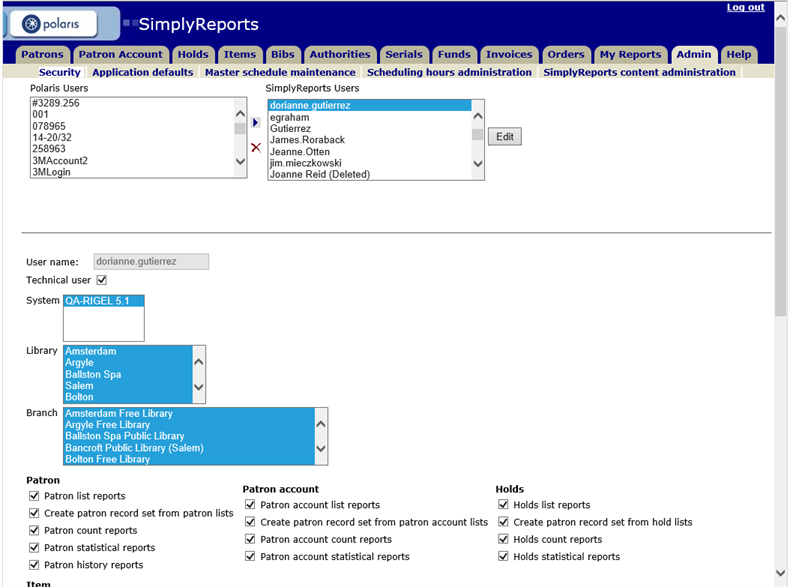The height and width of the screenshot is (587, 790).
Task: Open the Orders tab
Action: (566, 54)
